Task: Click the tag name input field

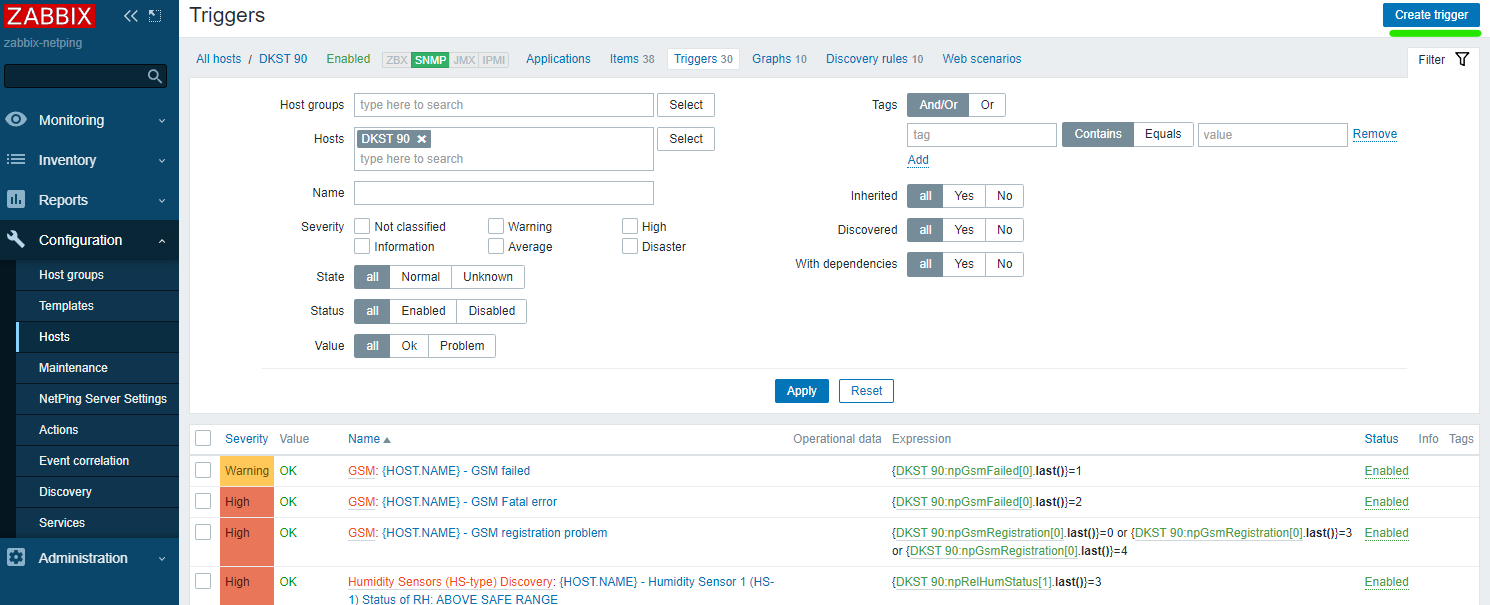Action: [x=982, y=135]
